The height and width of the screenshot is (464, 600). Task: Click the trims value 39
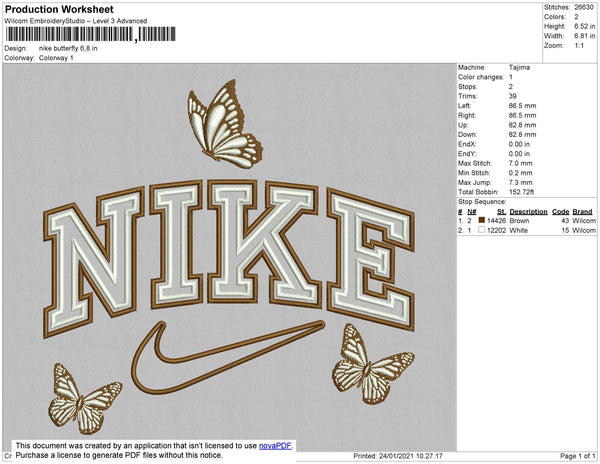click(513, 96)
